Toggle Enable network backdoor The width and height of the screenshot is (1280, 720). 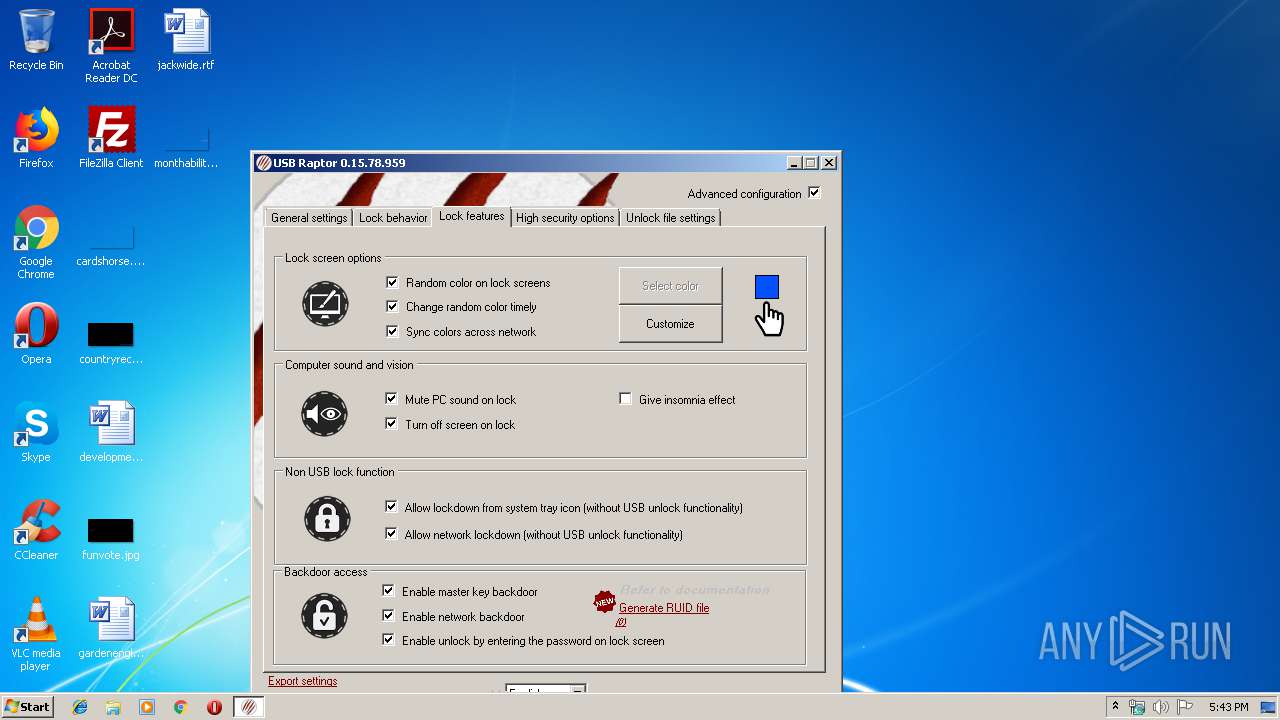click(389, 616)
